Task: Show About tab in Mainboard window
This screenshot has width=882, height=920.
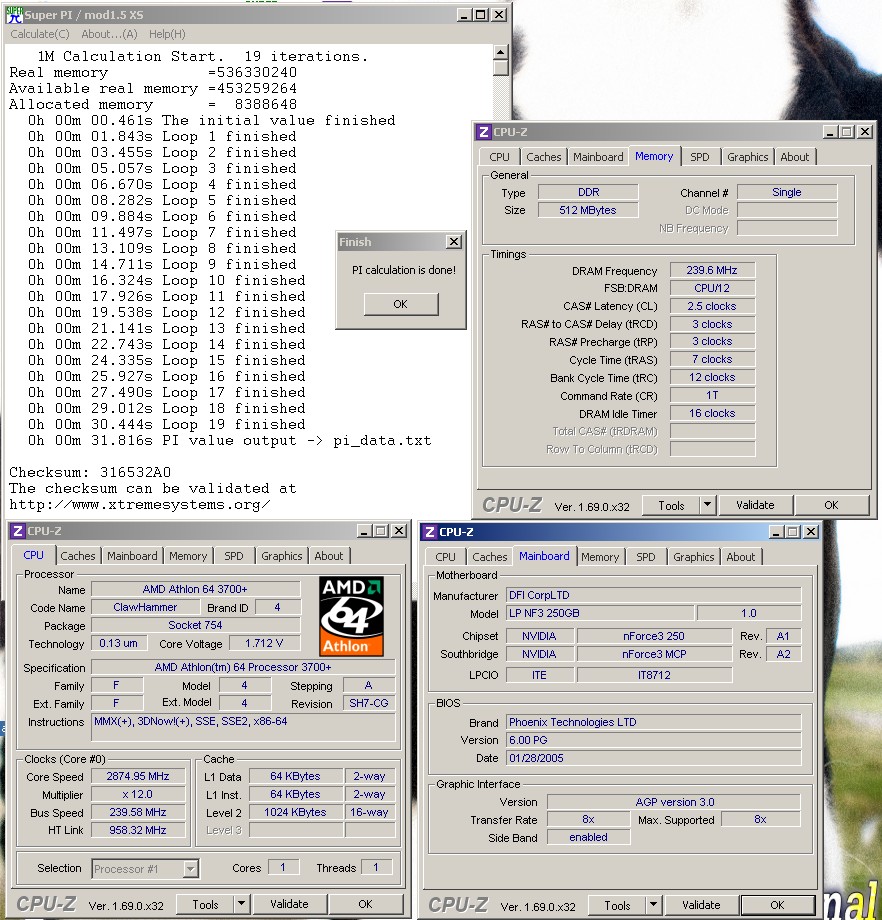Action: (741, 557)
